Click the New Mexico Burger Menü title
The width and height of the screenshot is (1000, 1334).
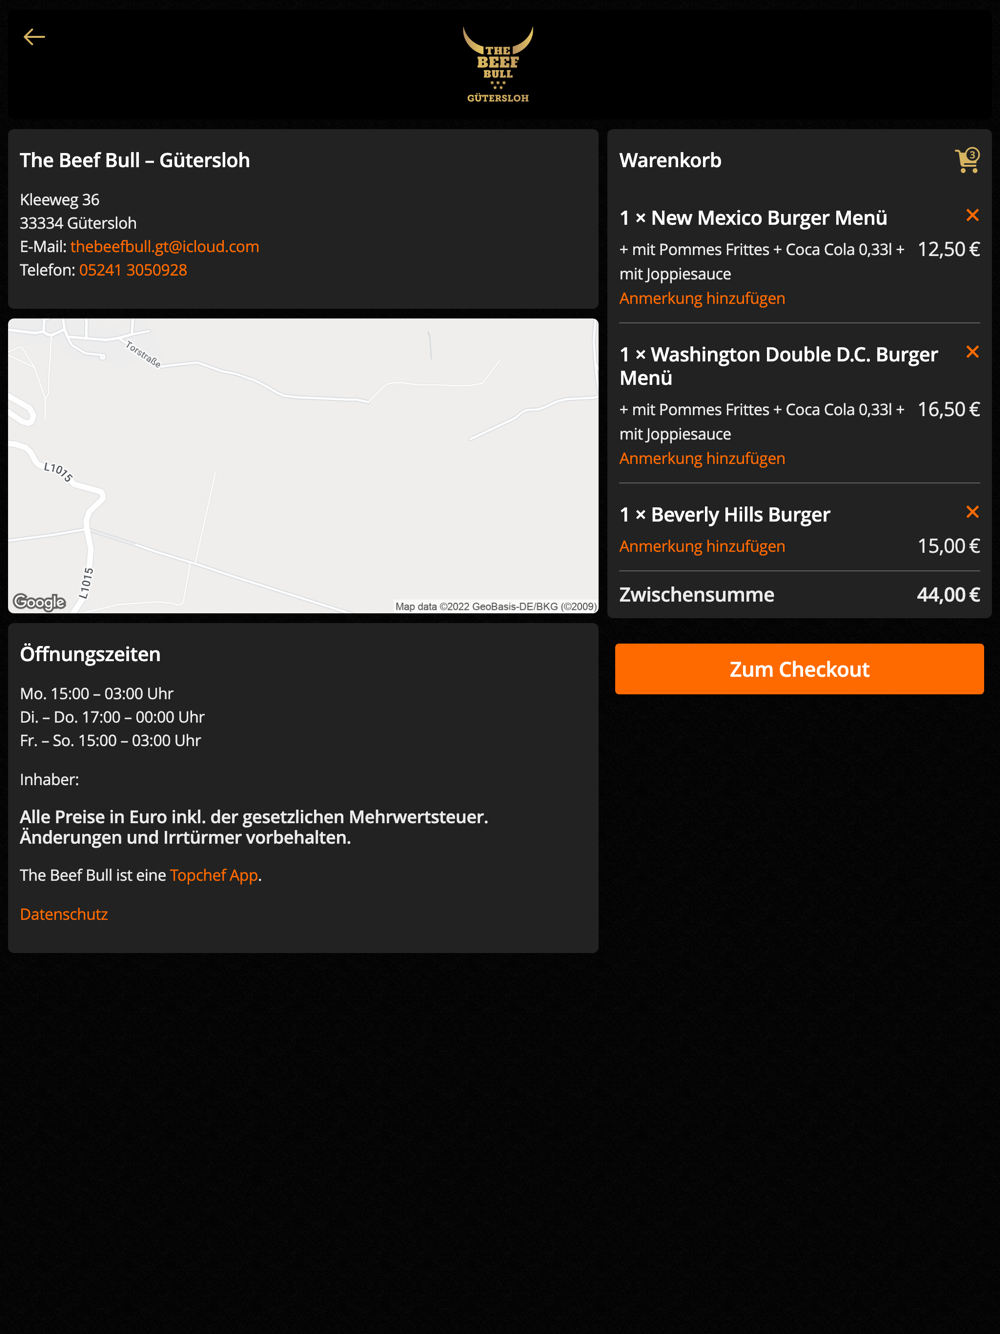pyautogui.click(x=753, y=218)
